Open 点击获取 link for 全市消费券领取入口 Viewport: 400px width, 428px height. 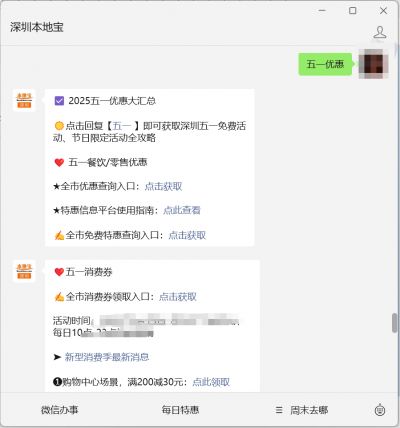(178, 297)
